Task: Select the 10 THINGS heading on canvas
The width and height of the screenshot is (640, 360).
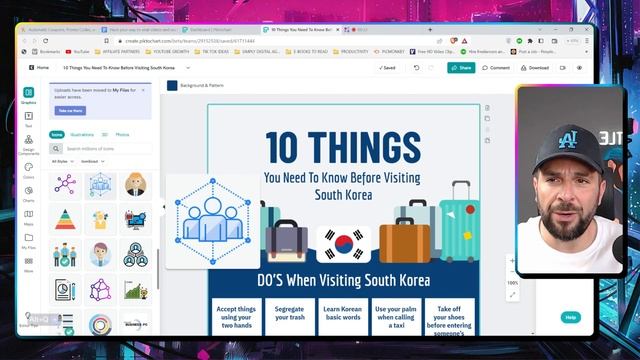Action: pyautogui.click(x=343, y=148)
